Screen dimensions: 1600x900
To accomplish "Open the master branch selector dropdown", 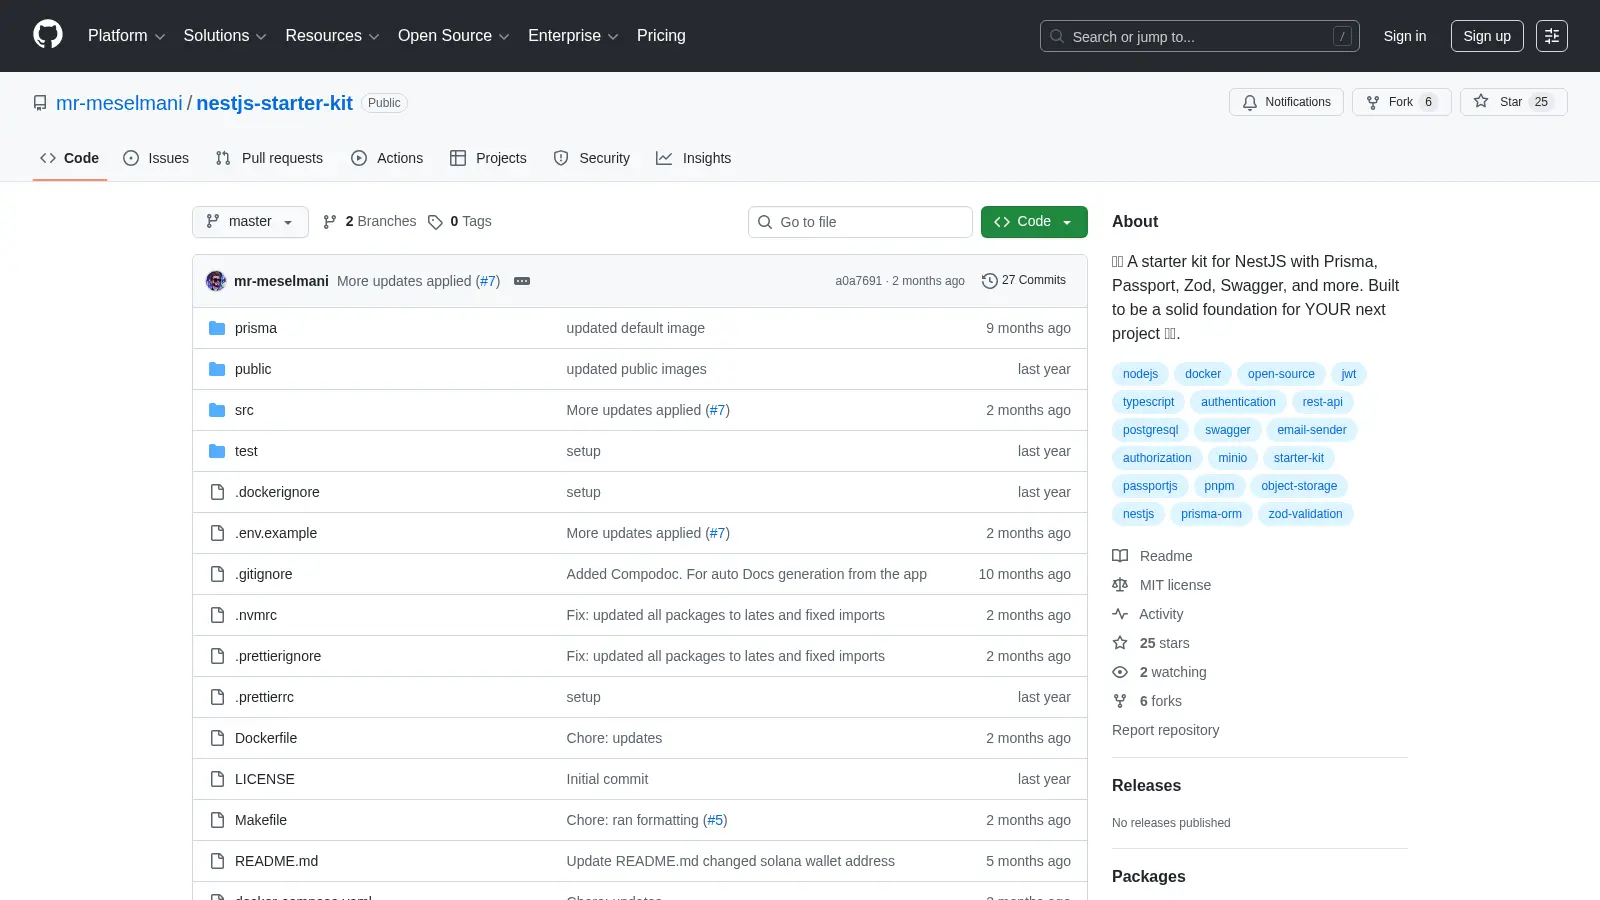I will [x=250, y=222].
